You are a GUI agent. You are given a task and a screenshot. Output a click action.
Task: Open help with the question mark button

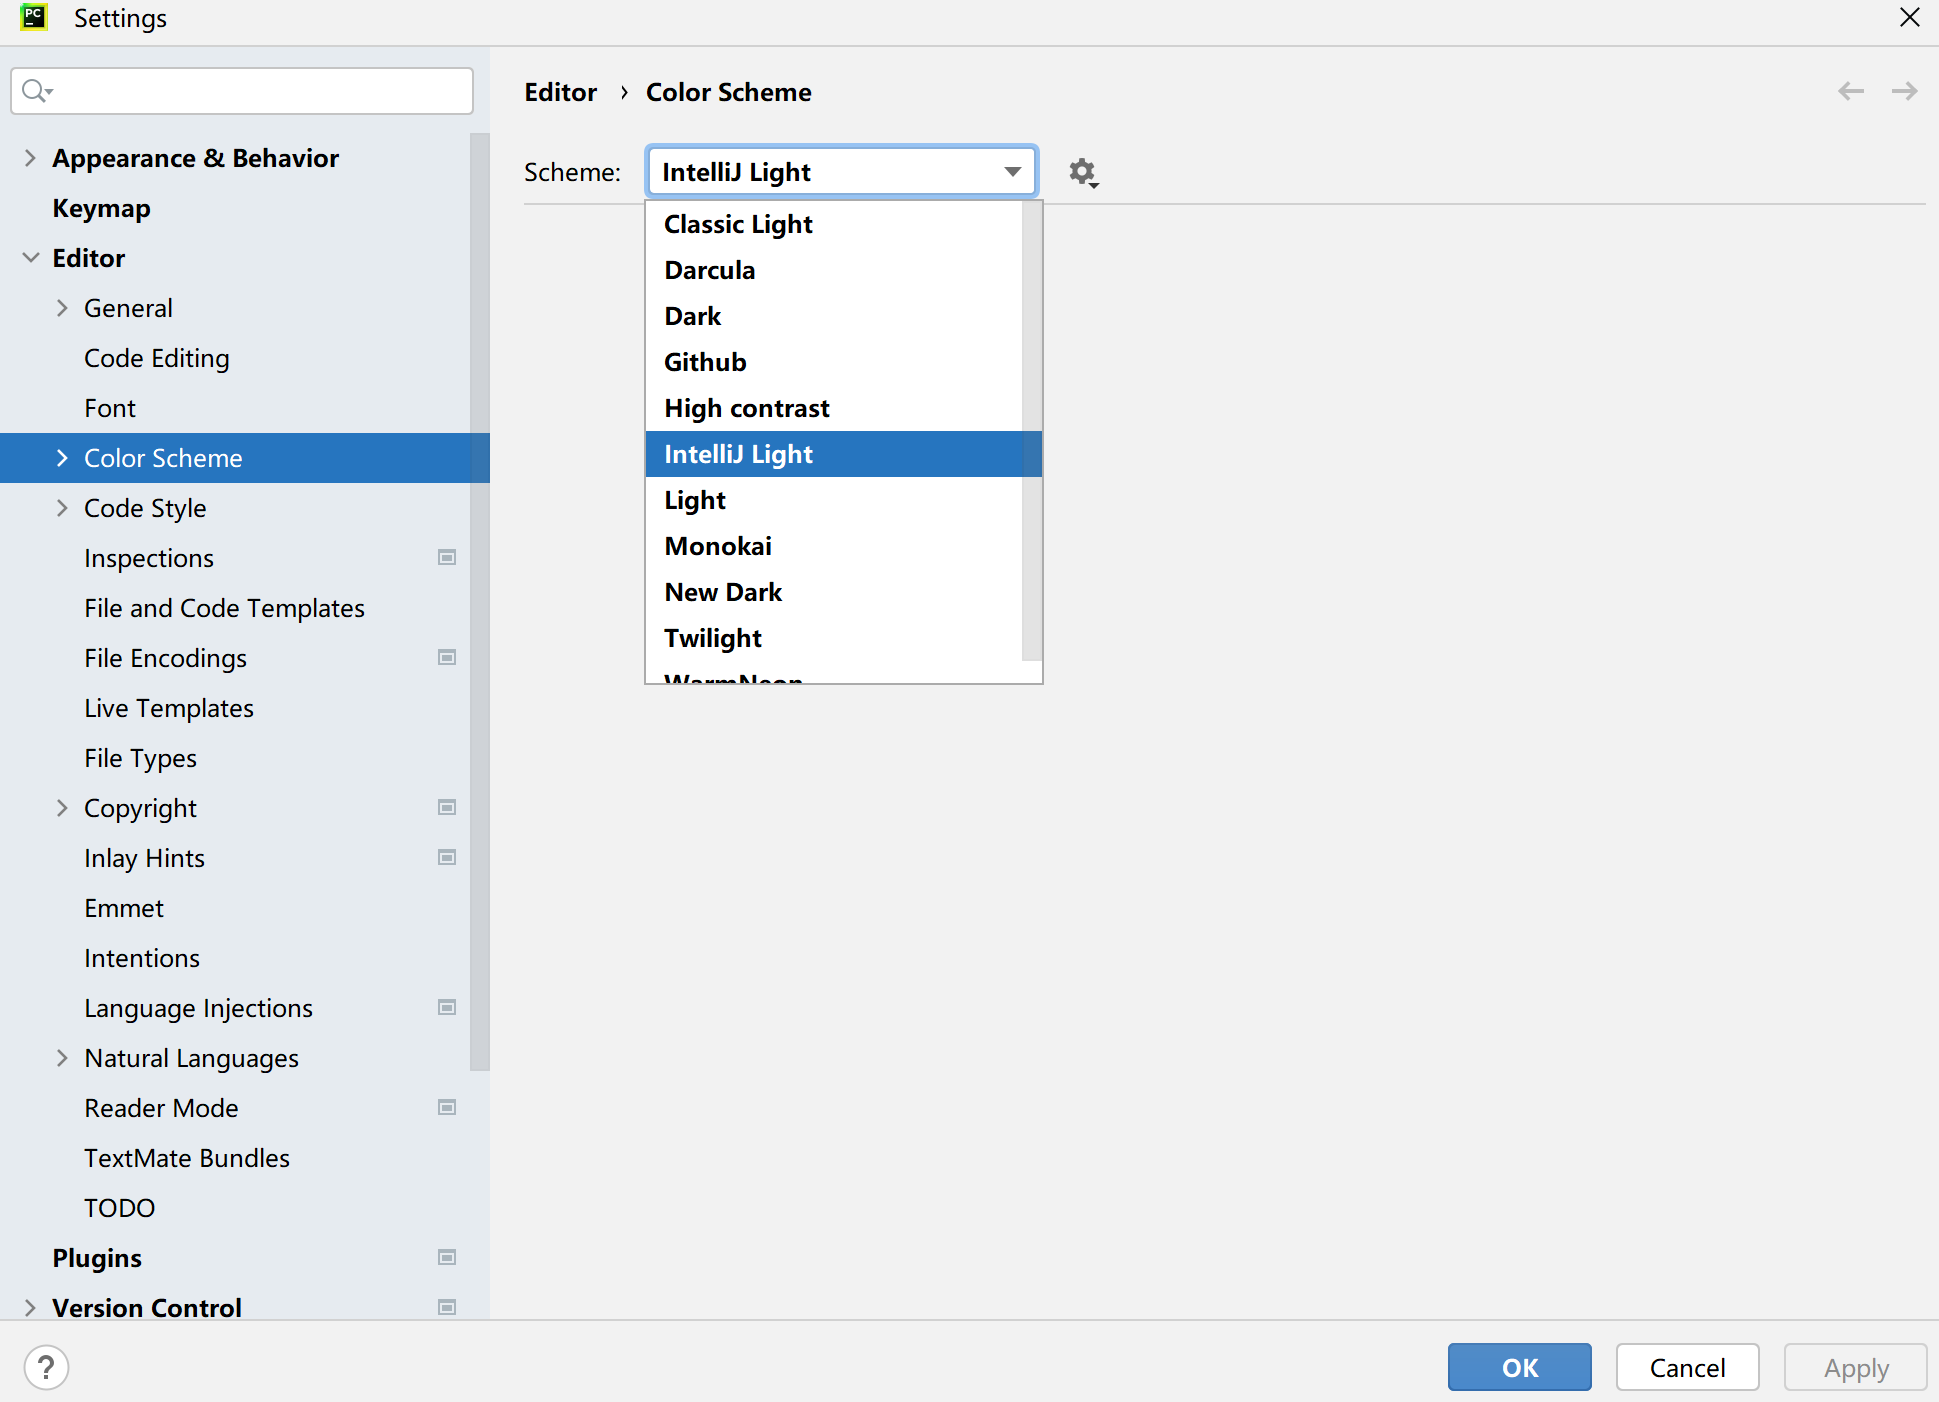coord(46,1367)
